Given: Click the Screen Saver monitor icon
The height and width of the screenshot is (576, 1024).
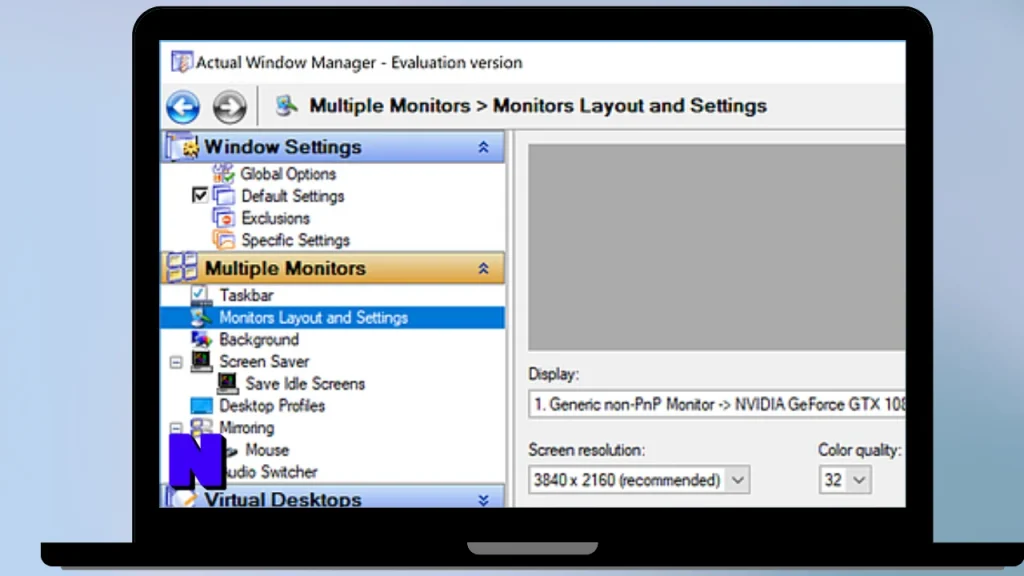Looking at the screenshot, I should [x=201, y=361].
